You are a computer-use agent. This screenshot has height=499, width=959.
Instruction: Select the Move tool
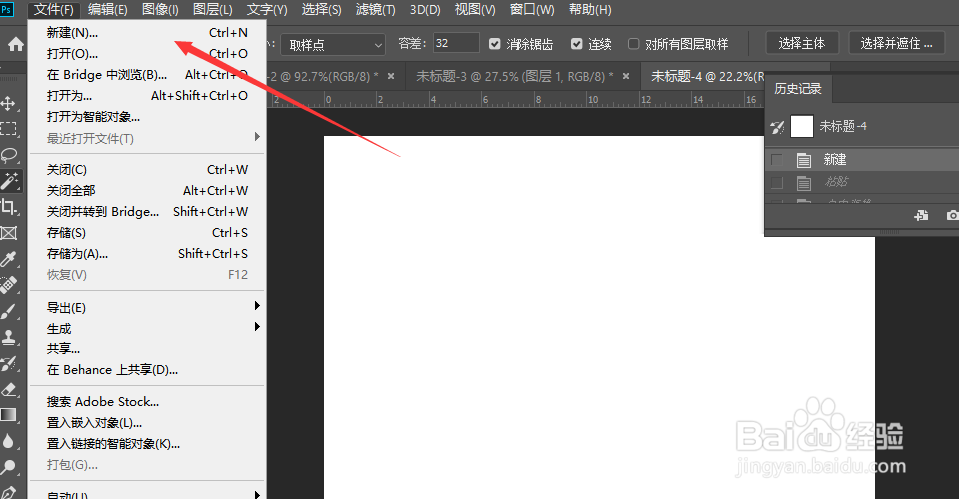9,103
